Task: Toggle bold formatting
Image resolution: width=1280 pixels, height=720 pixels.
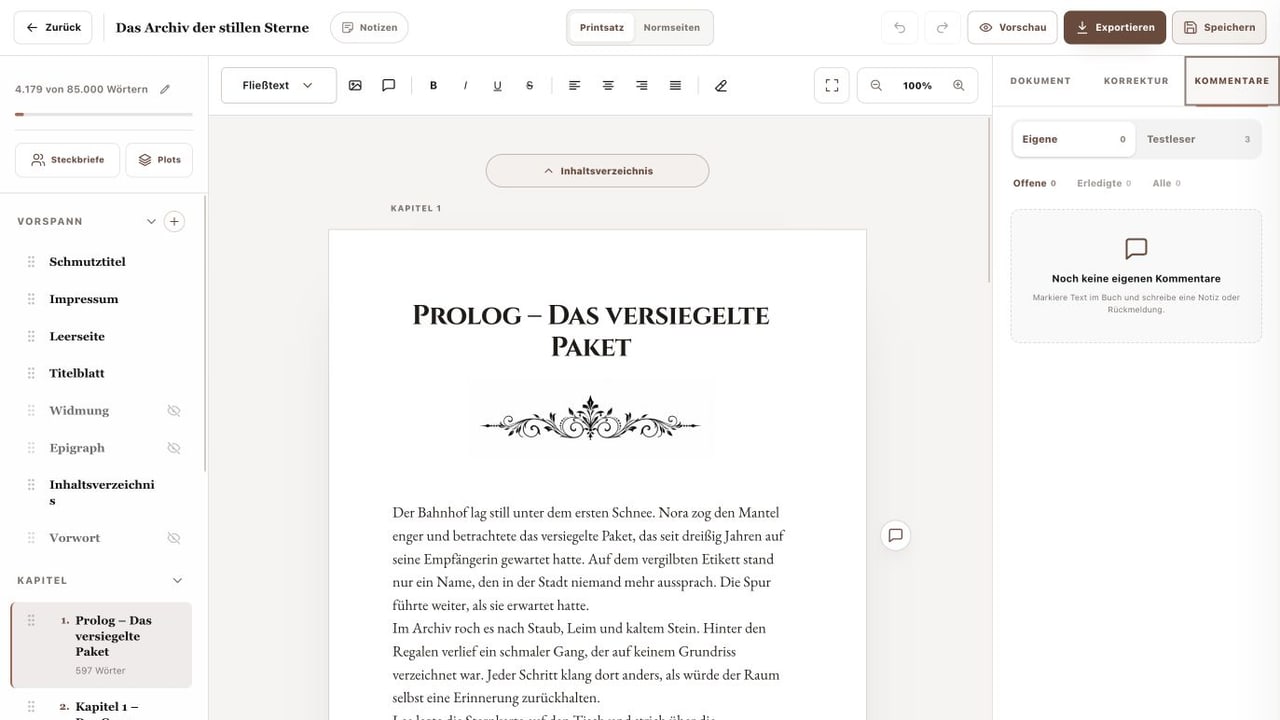Action: tap(433, 86)
